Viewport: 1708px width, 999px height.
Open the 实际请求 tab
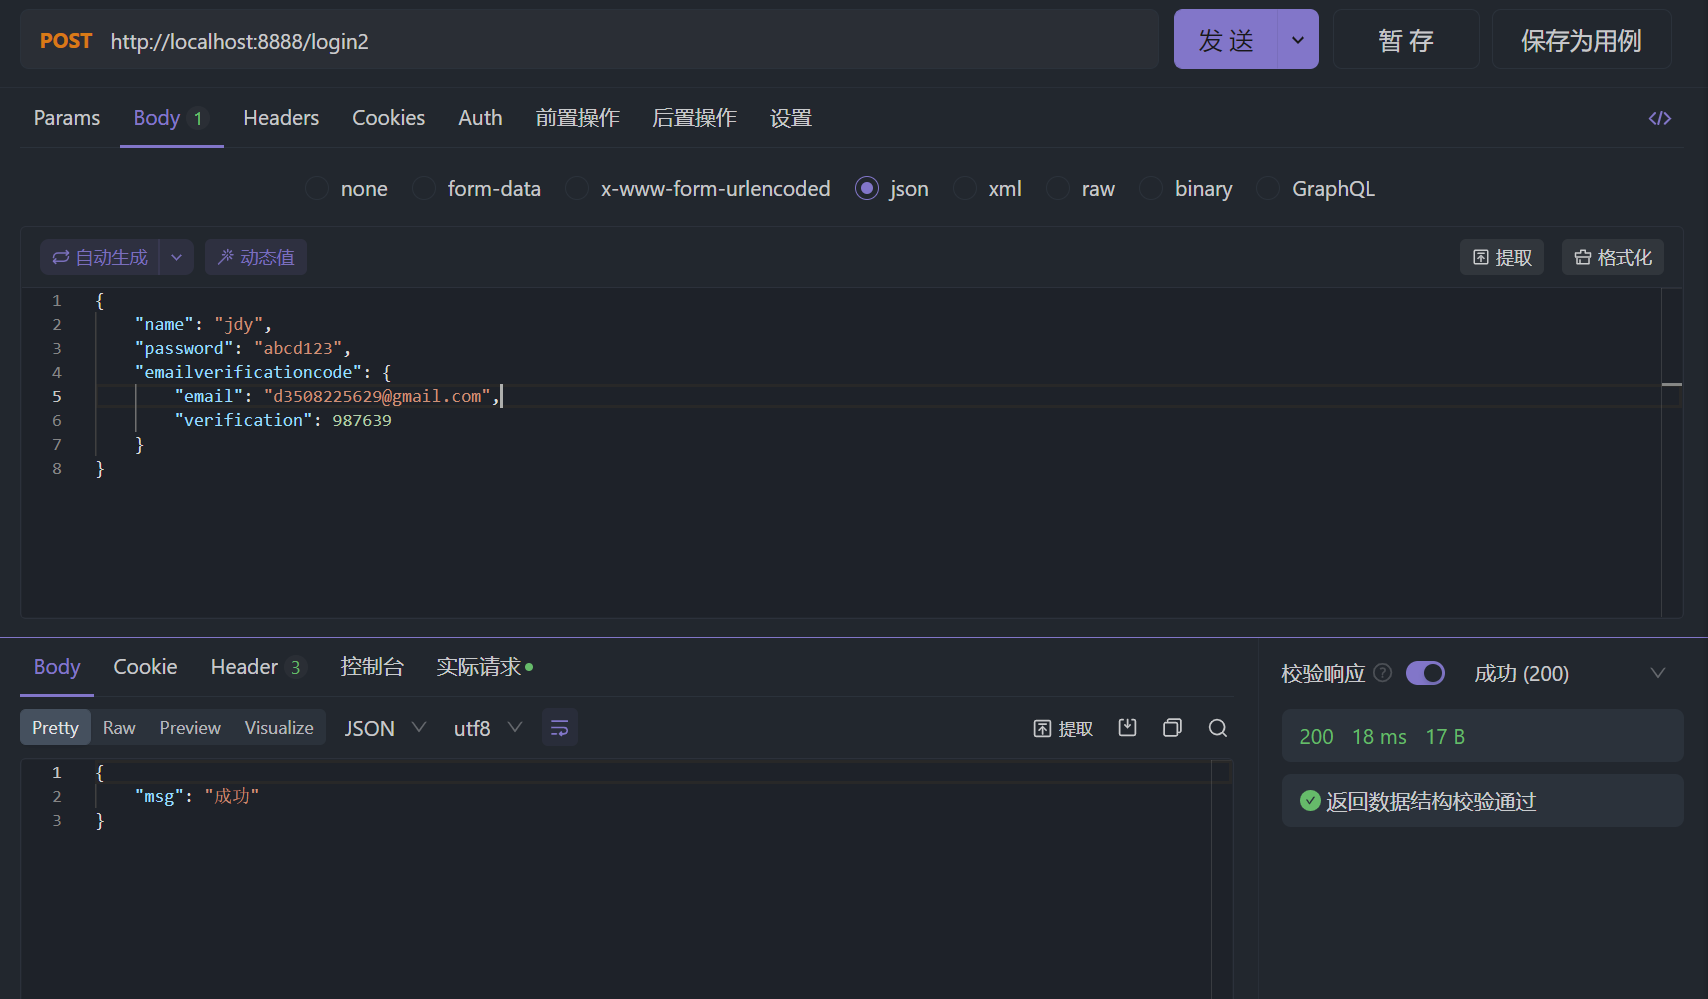484,667
